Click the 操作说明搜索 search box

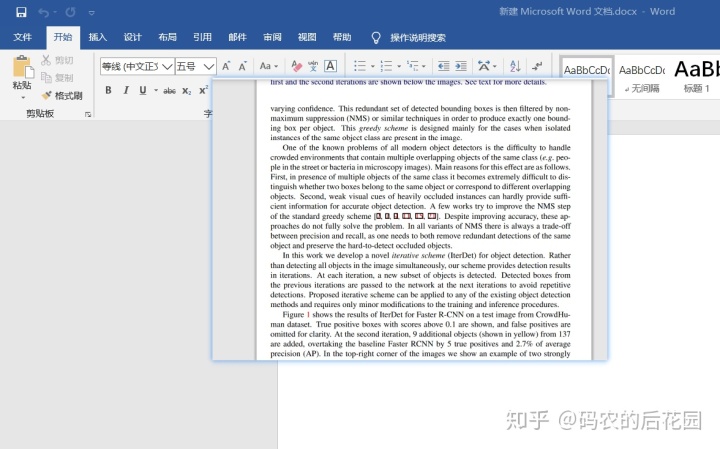point(418,38)
